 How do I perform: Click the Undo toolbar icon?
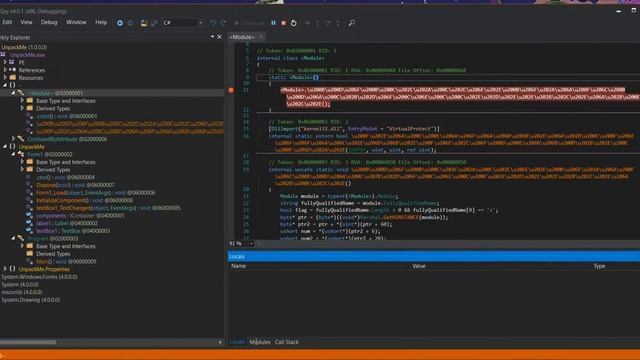point(213,23)
